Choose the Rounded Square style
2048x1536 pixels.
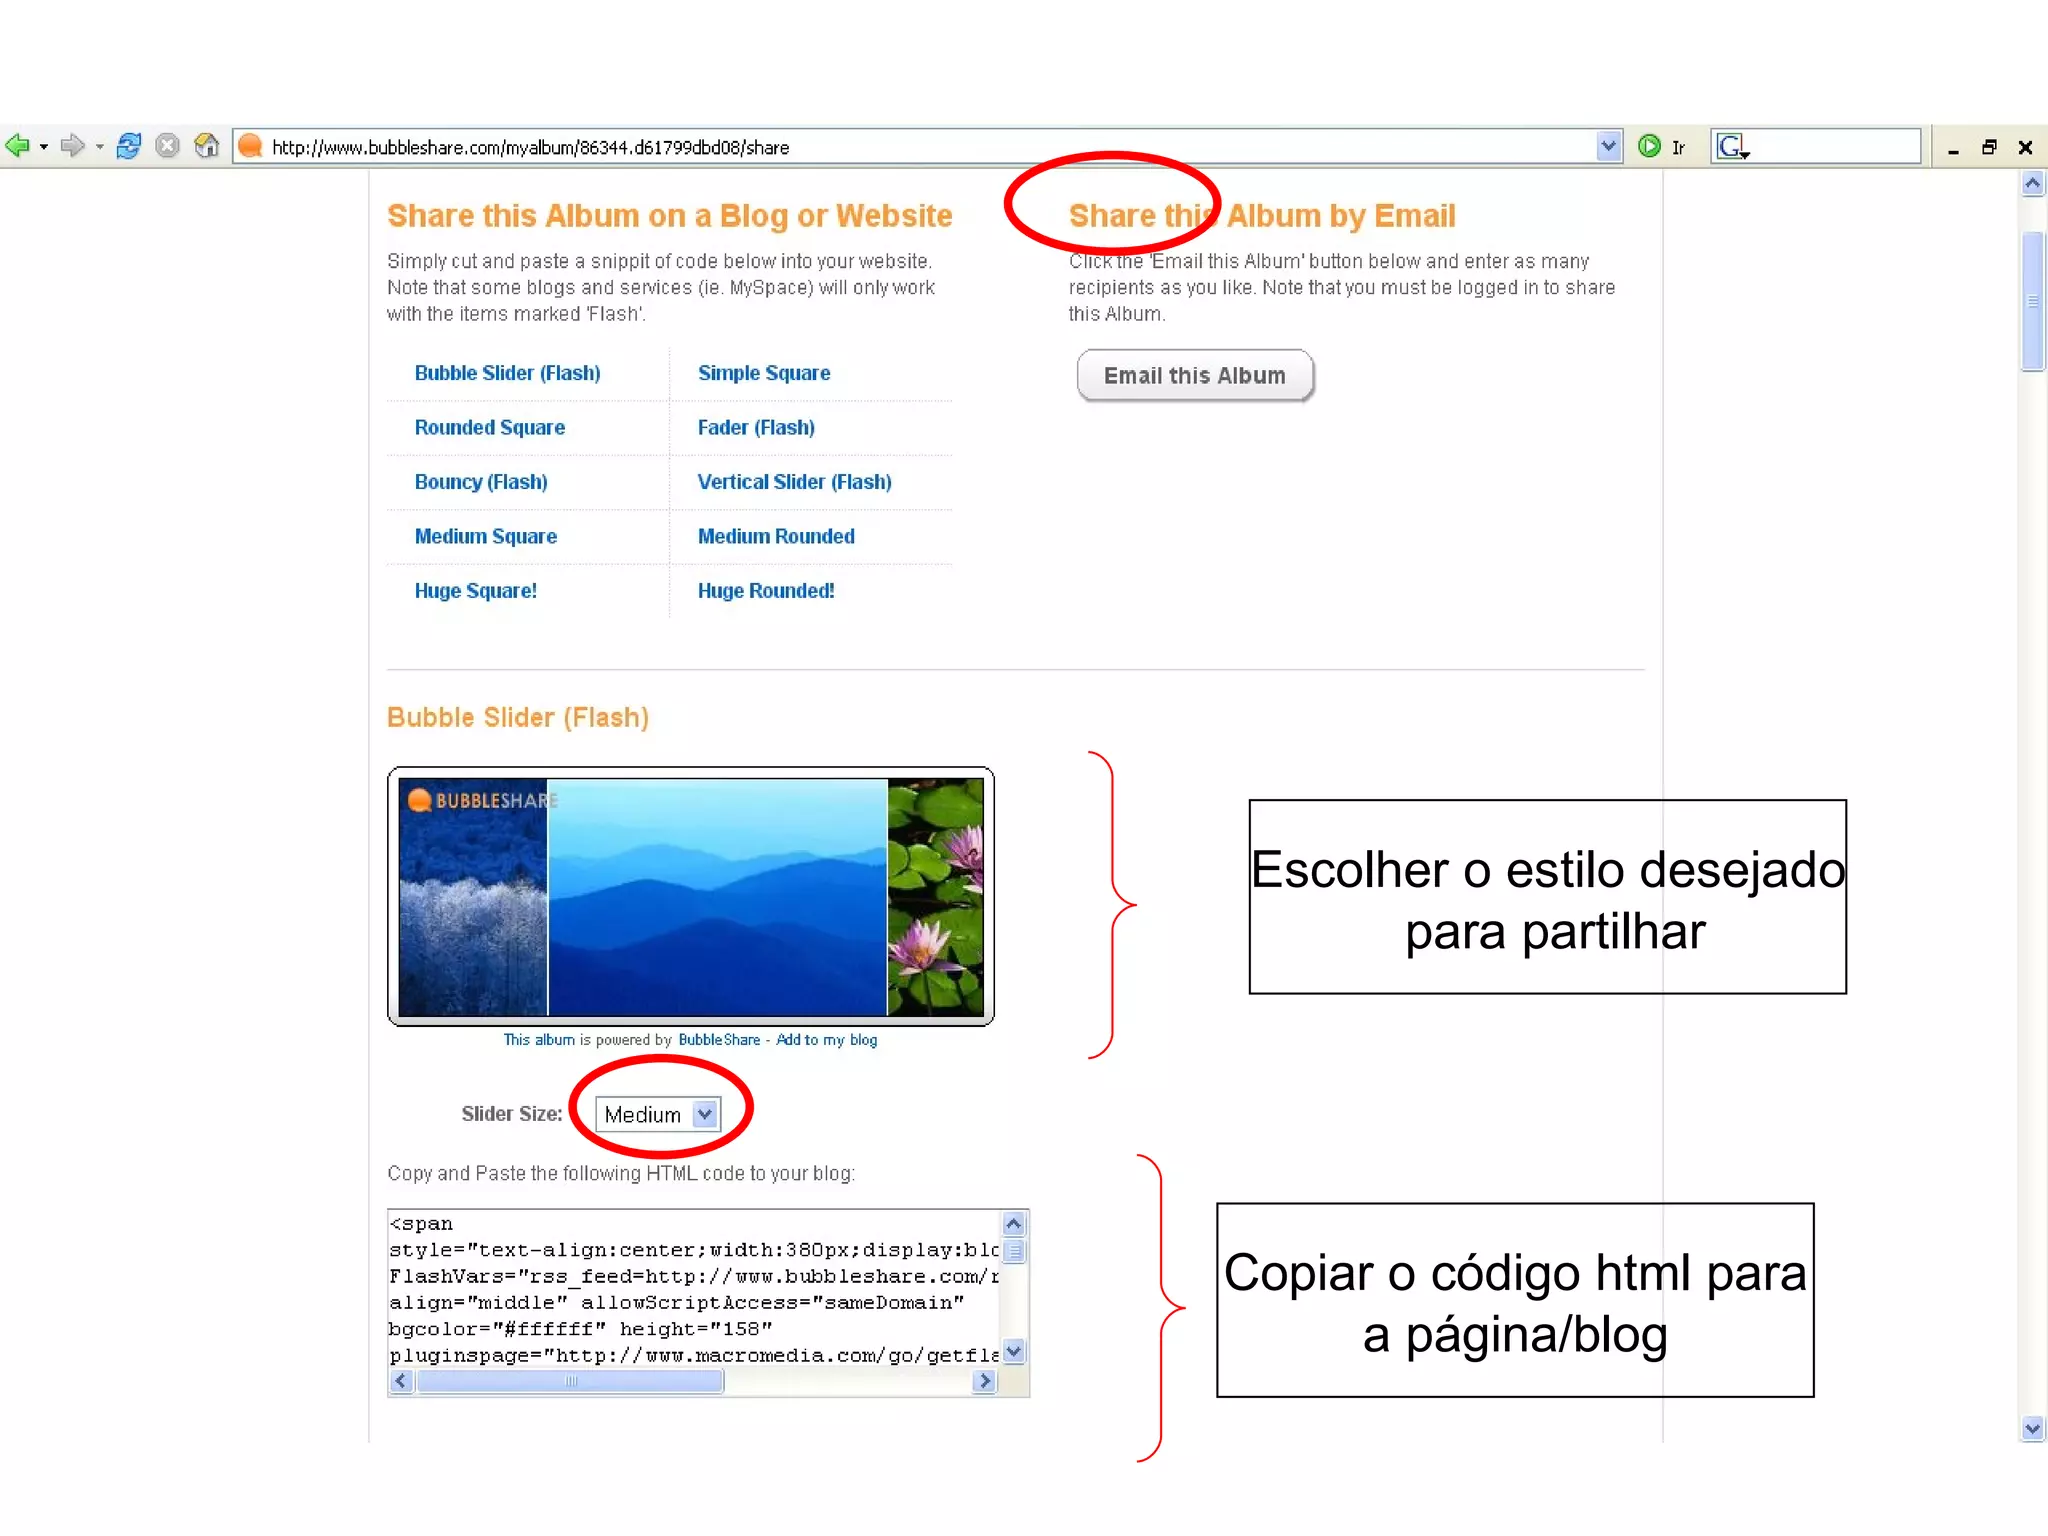click(489, 427)
